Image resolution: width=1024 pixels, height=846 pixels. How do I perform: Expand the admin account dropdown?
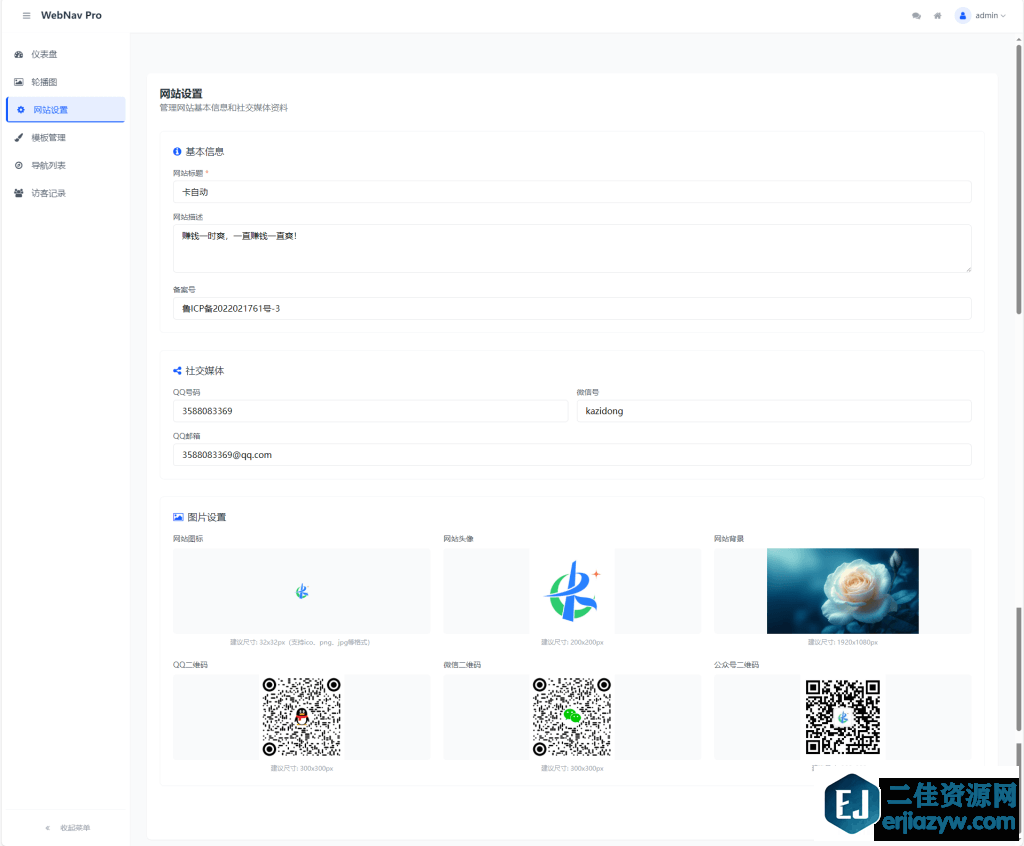990,16
